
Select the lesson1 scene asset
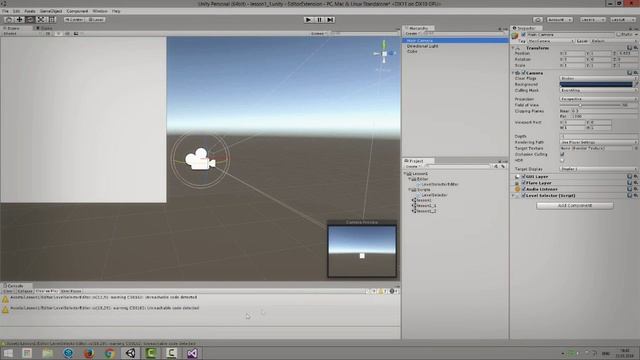coord(422,200)
